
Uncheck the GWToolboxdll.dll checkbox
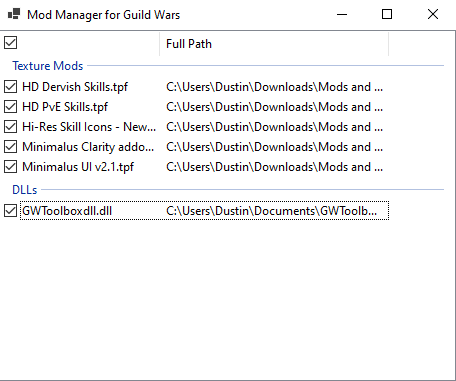[x=10, y=211]
